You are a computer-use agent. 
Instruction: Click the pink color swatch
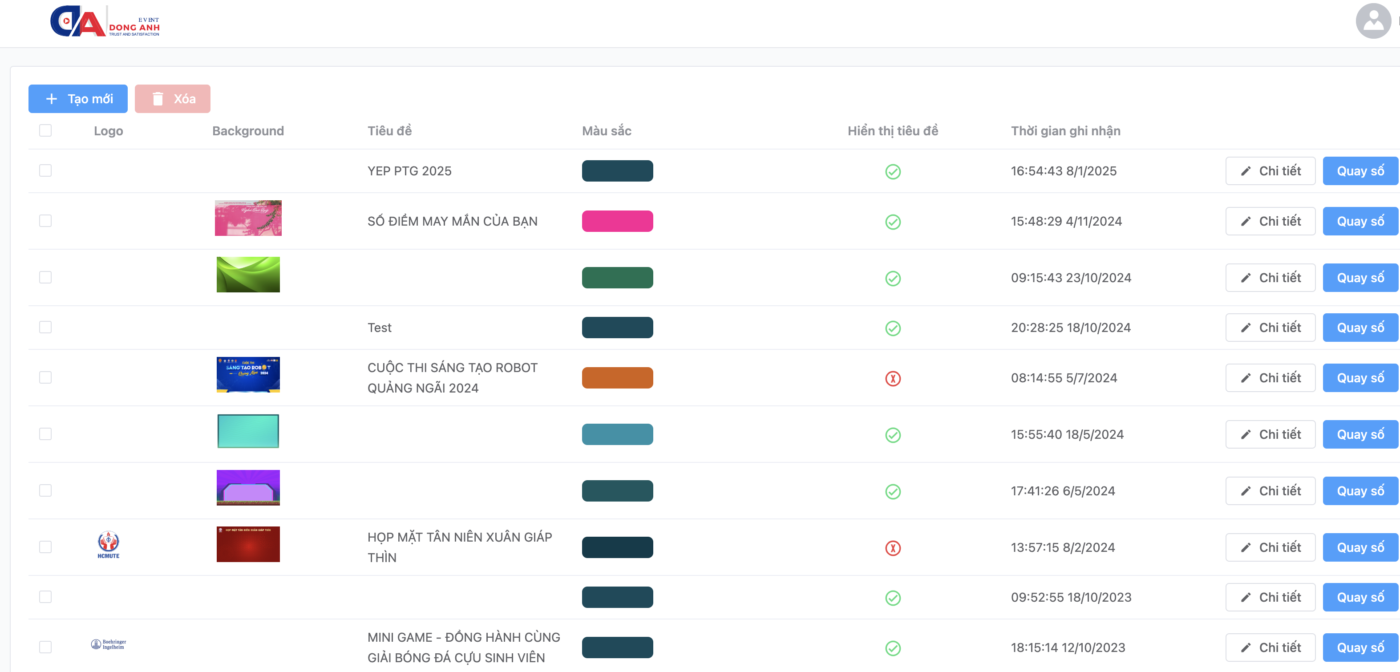617,221
